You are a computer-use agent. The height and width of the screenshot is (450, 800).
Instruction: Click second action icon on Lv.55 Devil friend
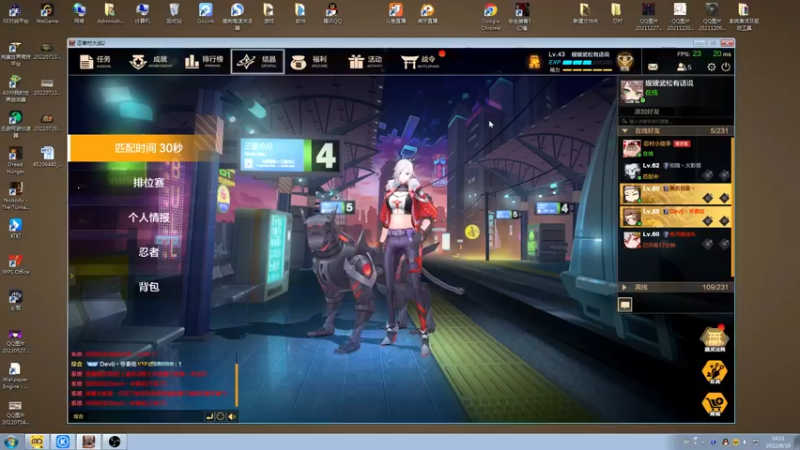click(x=724, y=220)
